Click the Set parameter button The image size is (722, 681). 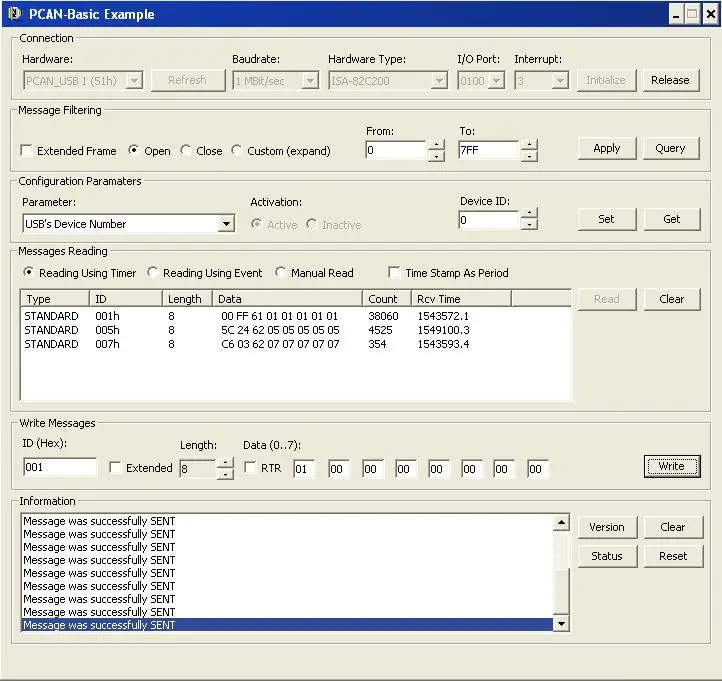(x=606, y=219)
